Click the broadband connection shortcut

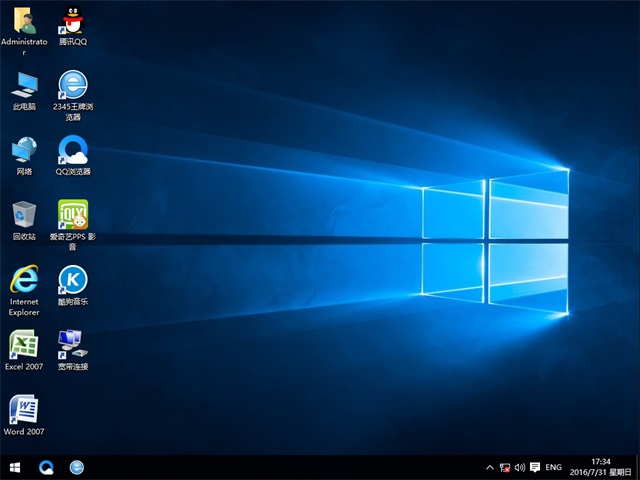72,344
